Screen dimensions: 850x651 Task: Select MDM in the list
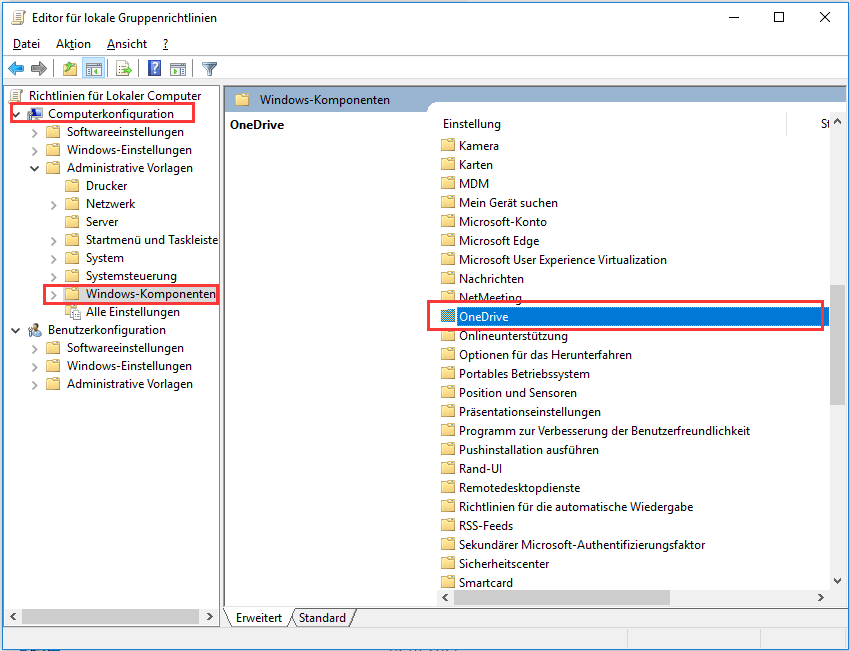(474, 183)
